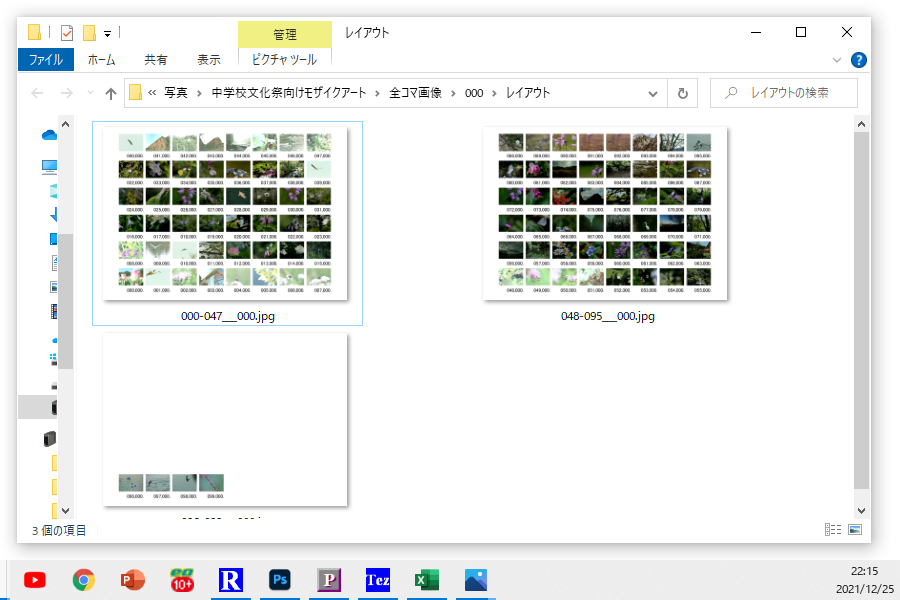
Task: Focus the レイアウトの検索 search box
Action: tap(784, 93)
